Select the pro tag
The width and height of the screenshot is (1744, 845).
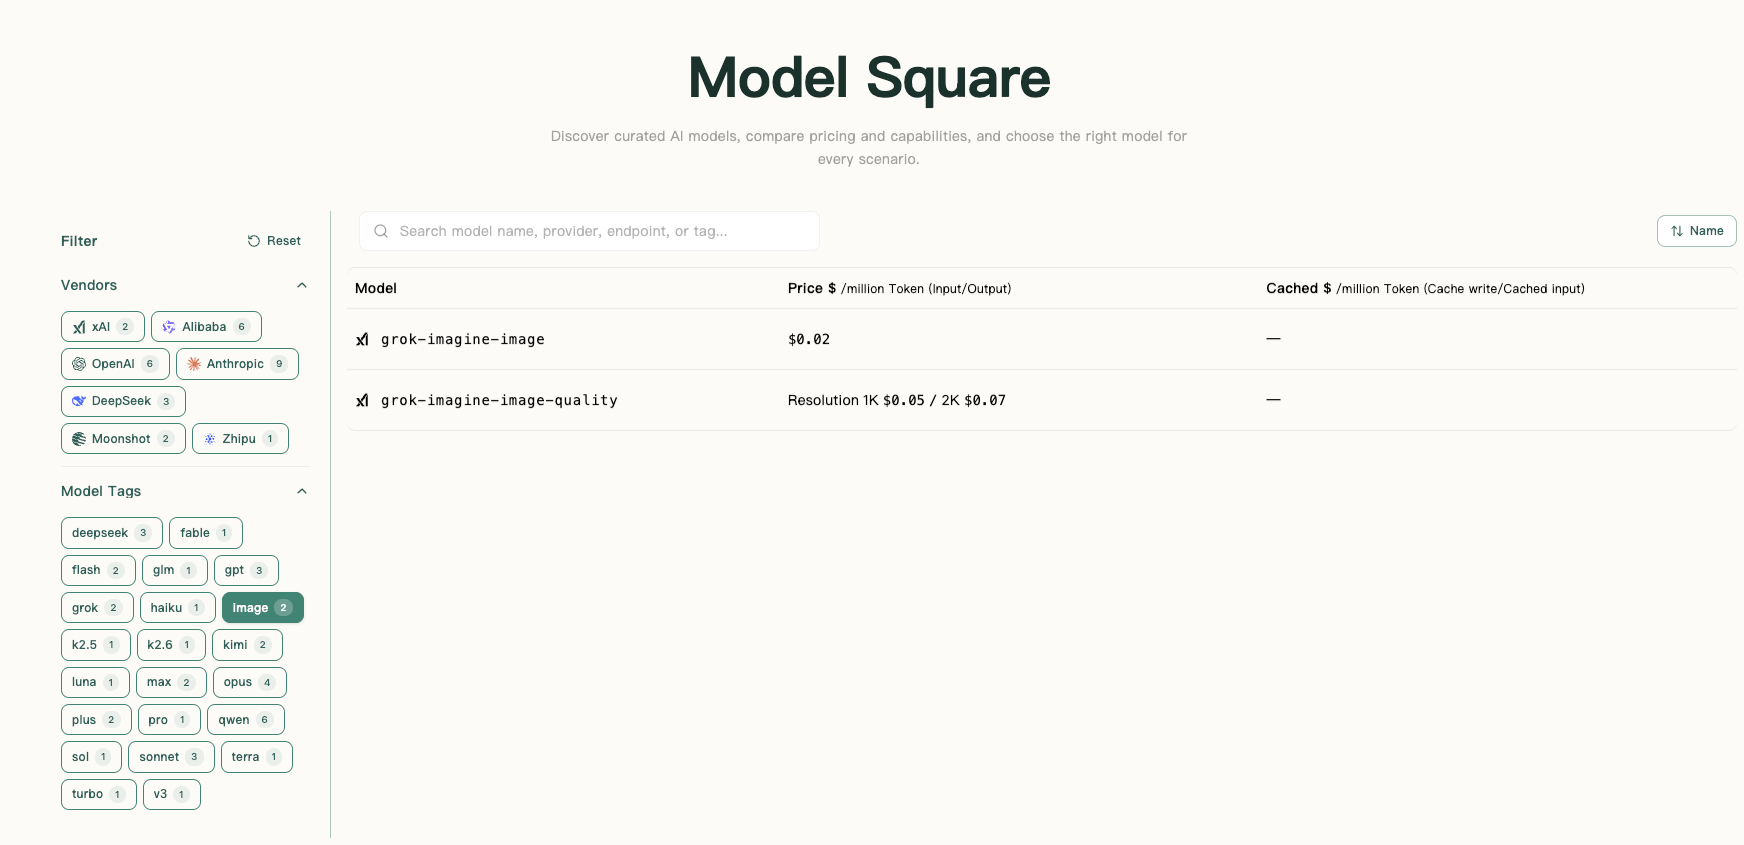click(x=169, y=720)
